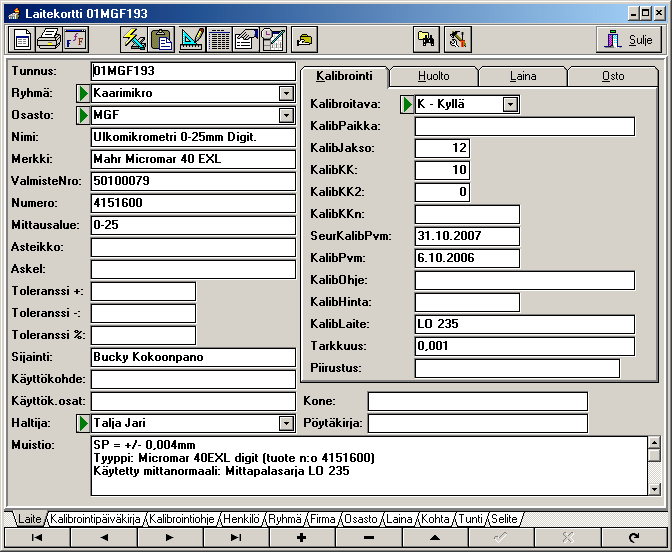Switch to the Laina tab at top
Screen dimensions: 672x552
[x=523, y=76]
